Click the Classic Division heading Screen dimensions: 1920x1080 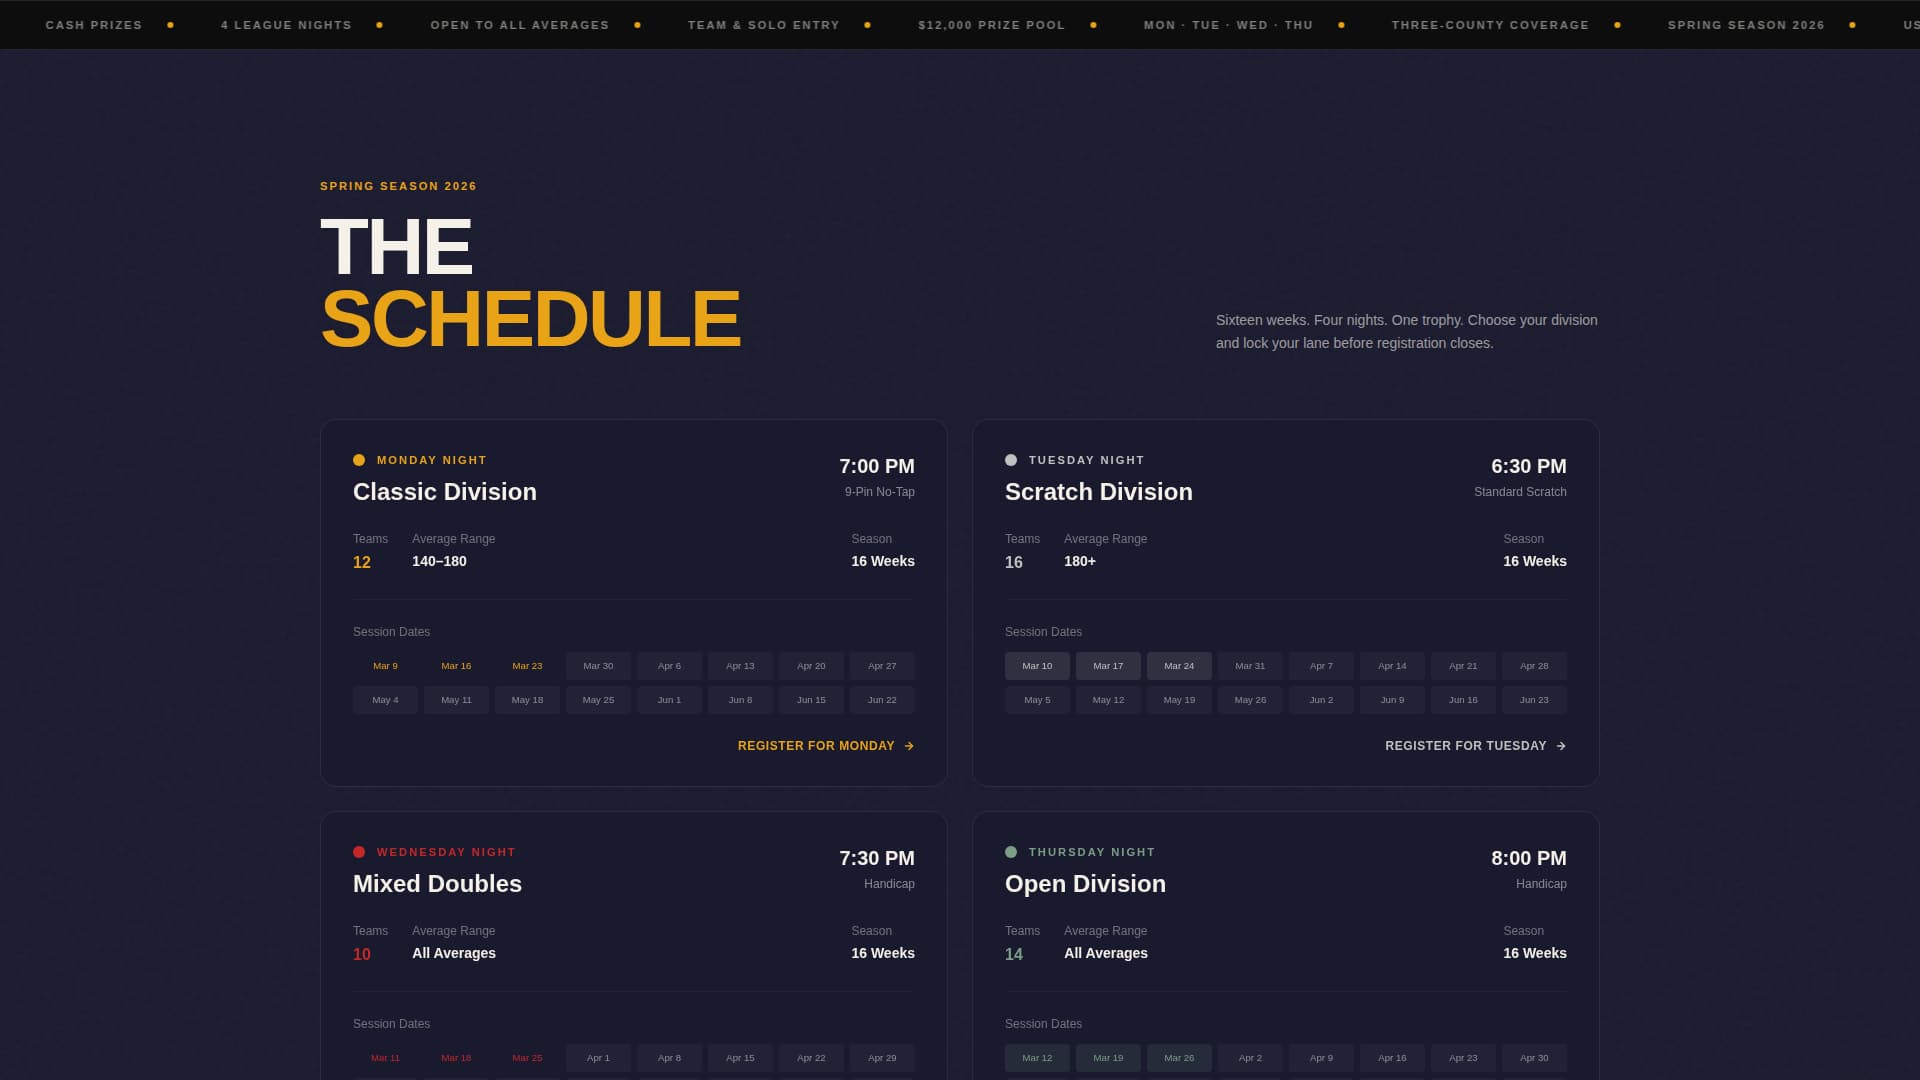(445, 492)
